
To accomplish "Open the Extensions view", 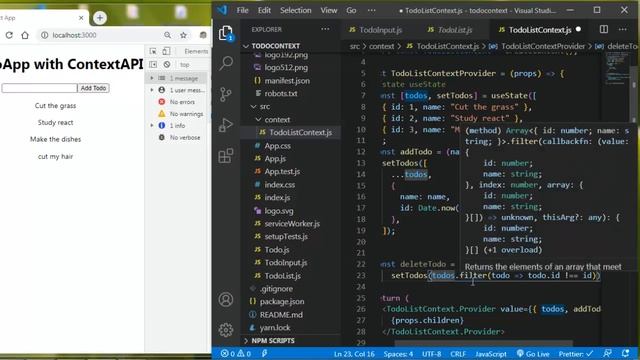I will point(226,156).
